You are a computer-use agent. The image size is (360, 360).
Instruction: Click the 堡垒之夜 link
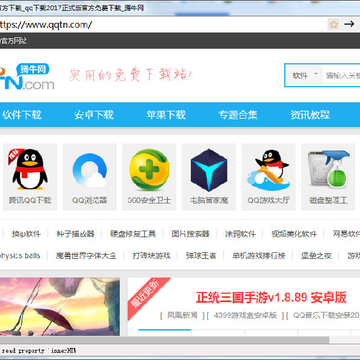coord(316,256)
